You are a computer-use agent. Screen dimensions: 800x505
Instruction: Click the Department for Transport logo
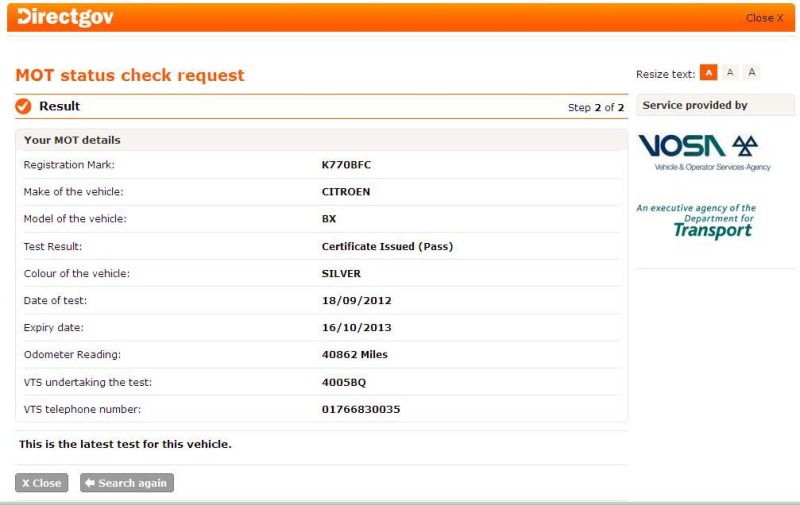(x=695, y=221)
